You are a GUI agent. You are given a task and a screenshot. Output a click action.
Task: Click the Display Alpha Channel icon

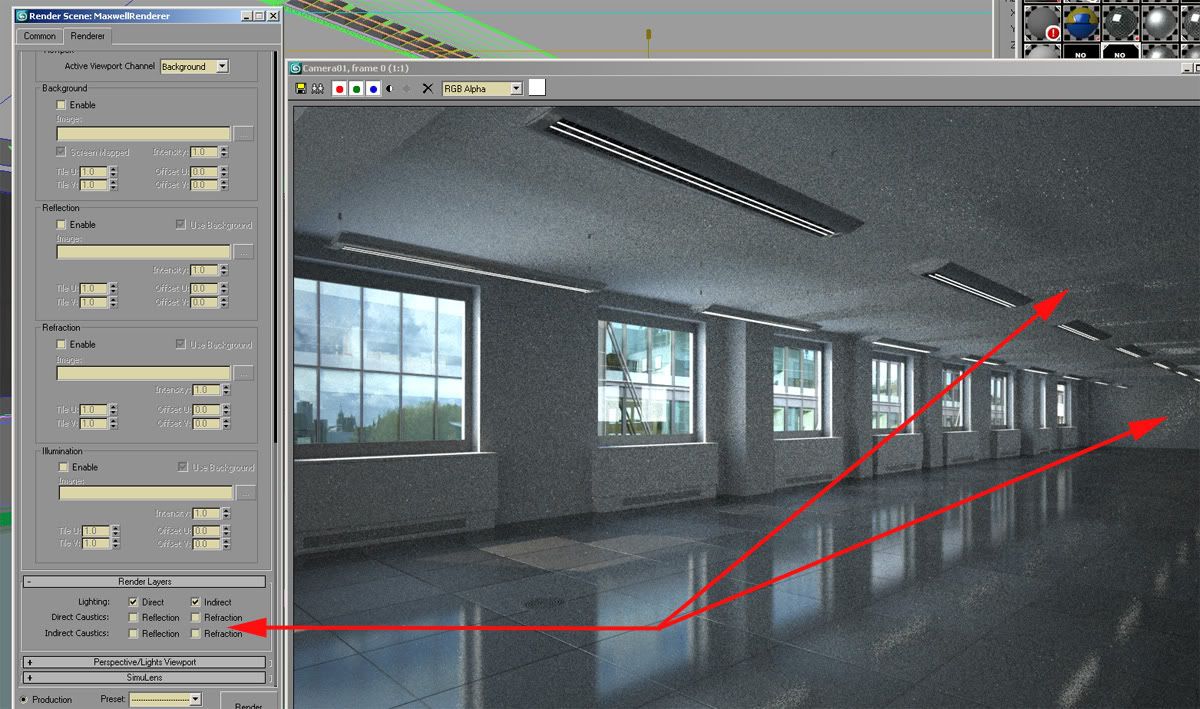pos(390,89)
